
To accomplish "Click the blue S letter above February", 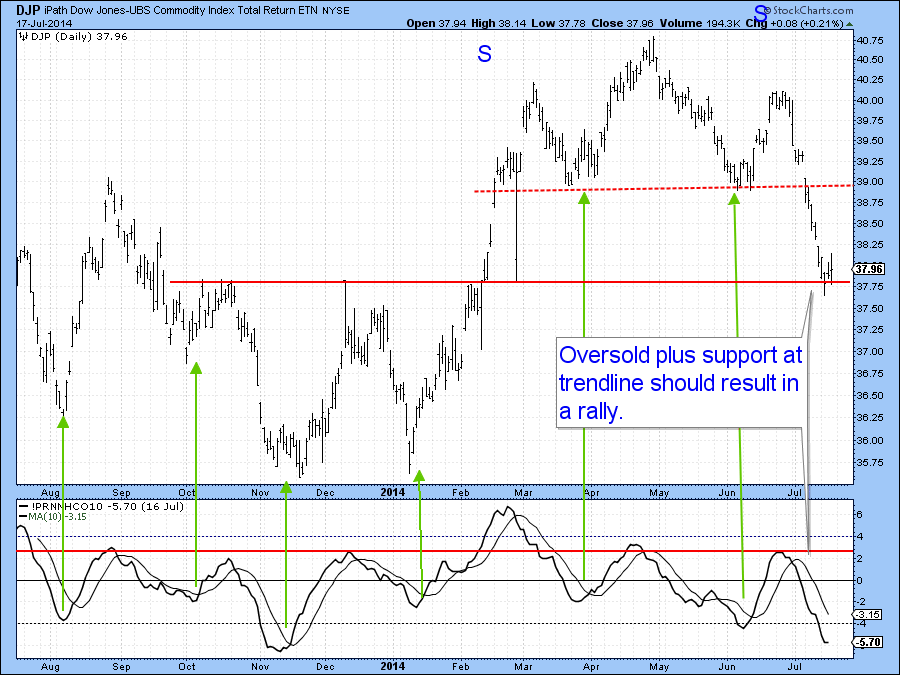I will [484, 55].
